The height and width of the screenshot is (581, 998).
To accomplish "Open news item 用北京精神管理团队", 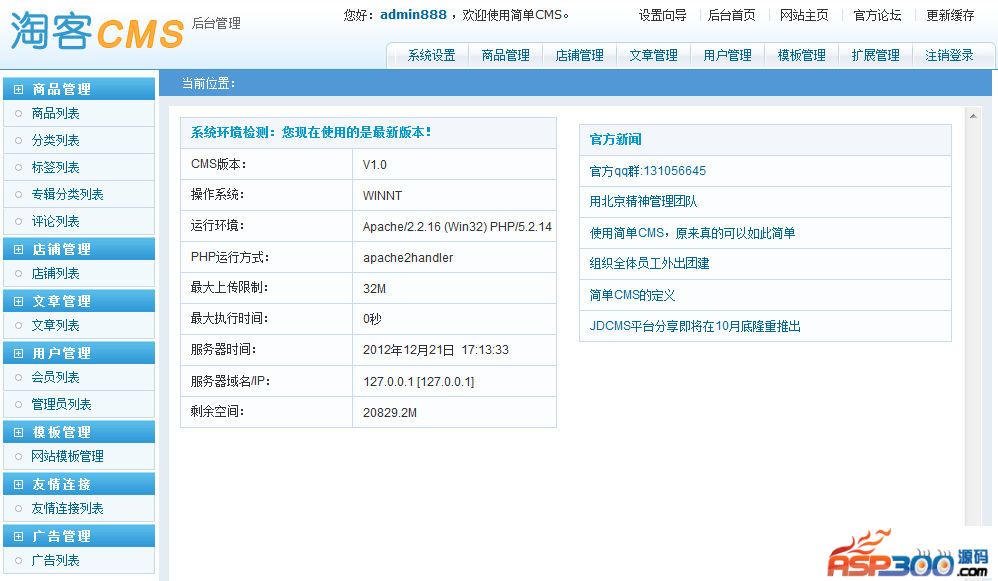I will click(x=643, y=202).
